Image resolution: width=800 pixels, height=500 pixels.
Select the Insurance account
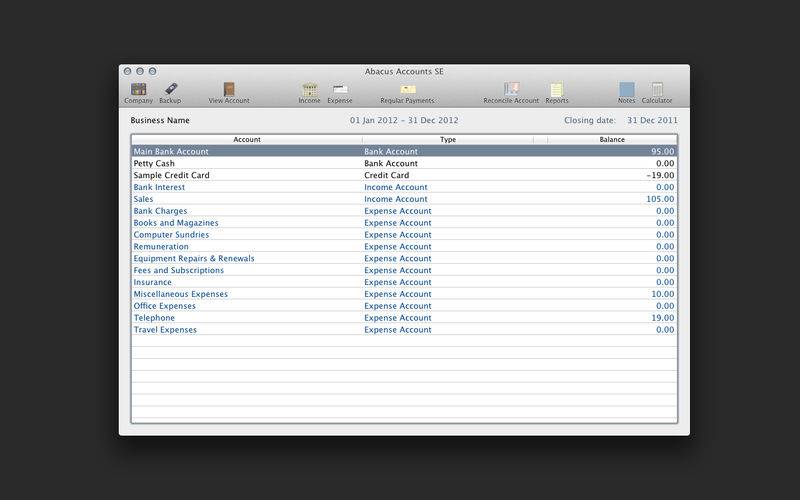404,282
